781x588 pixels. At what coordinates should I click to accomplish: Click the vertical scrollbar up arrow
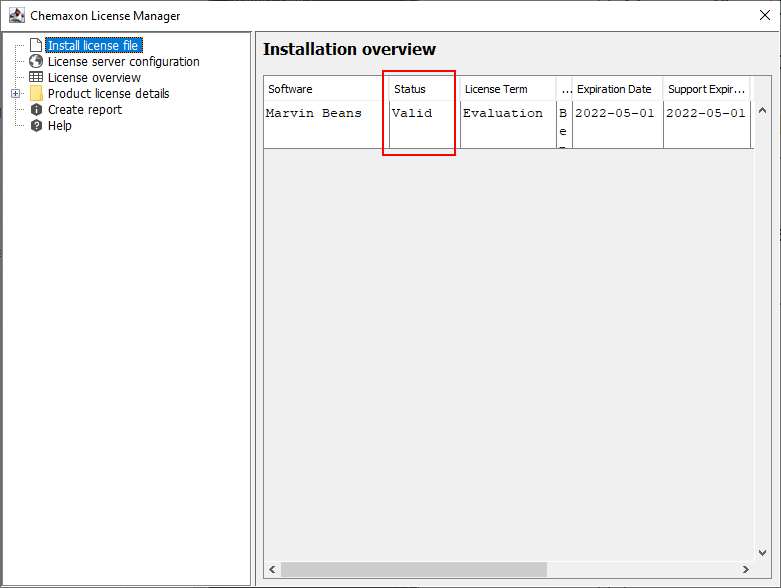762,111
